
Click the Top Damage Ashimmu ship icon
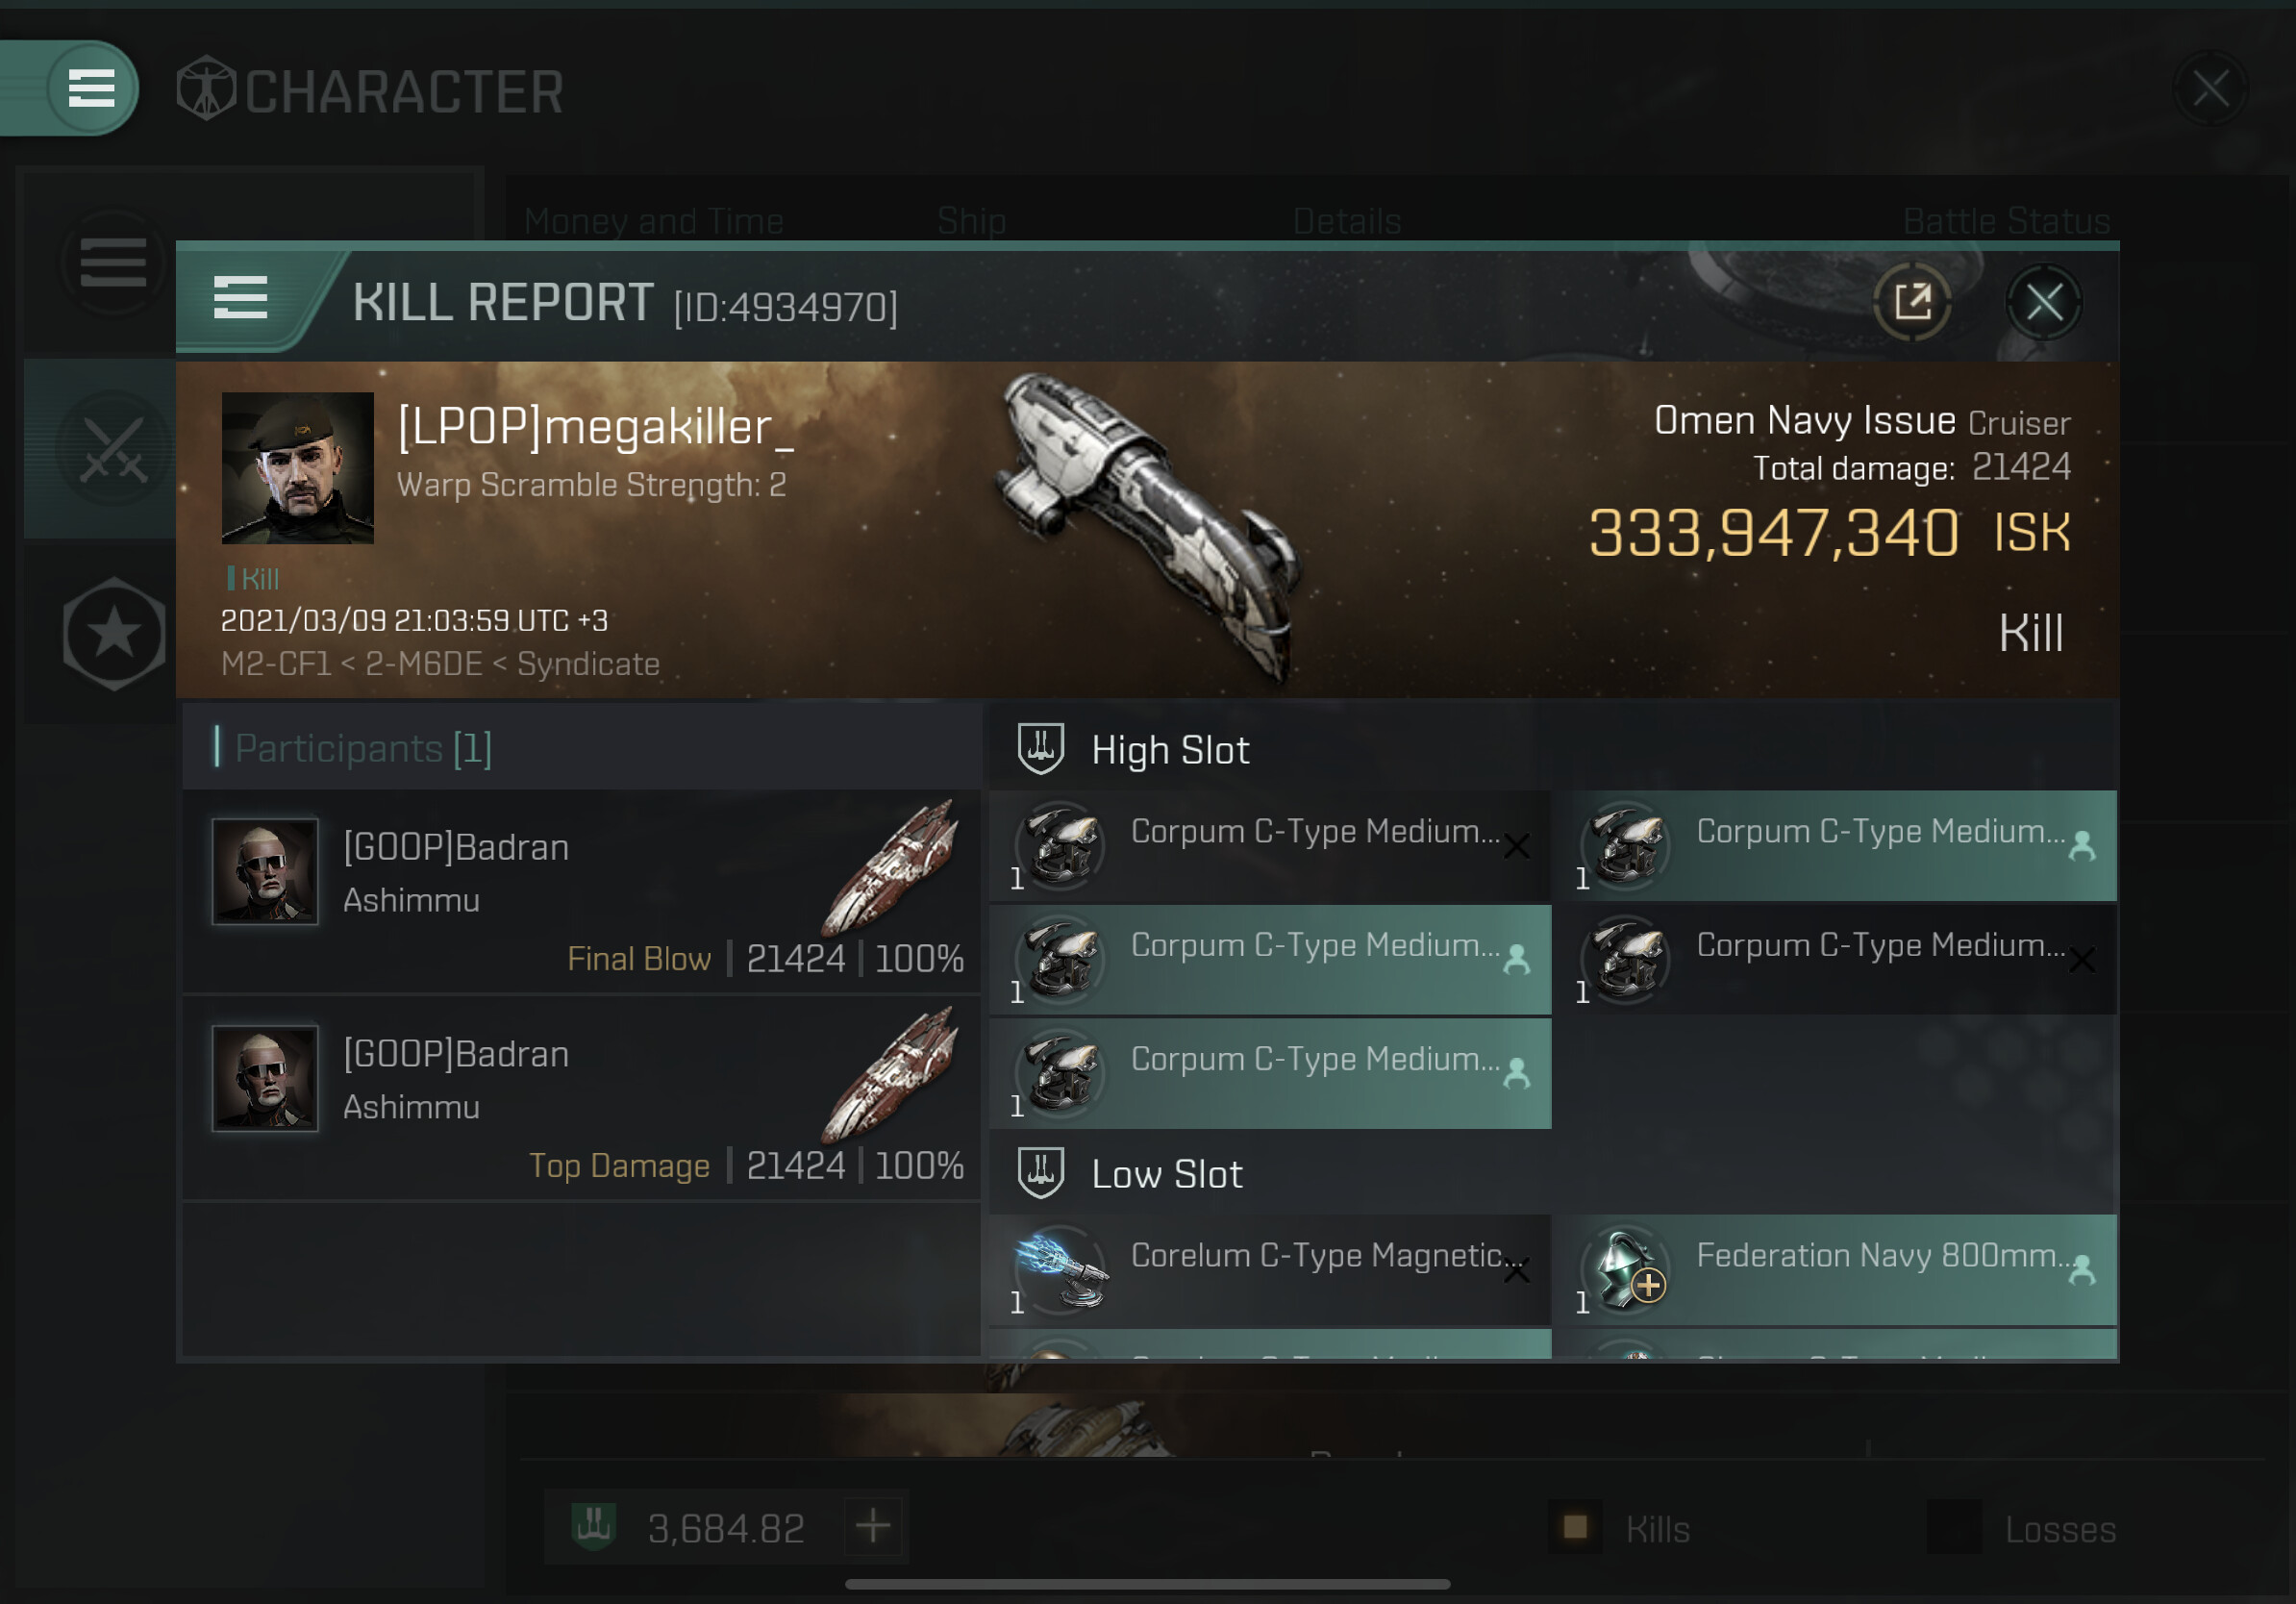(x=889, y=1075)
